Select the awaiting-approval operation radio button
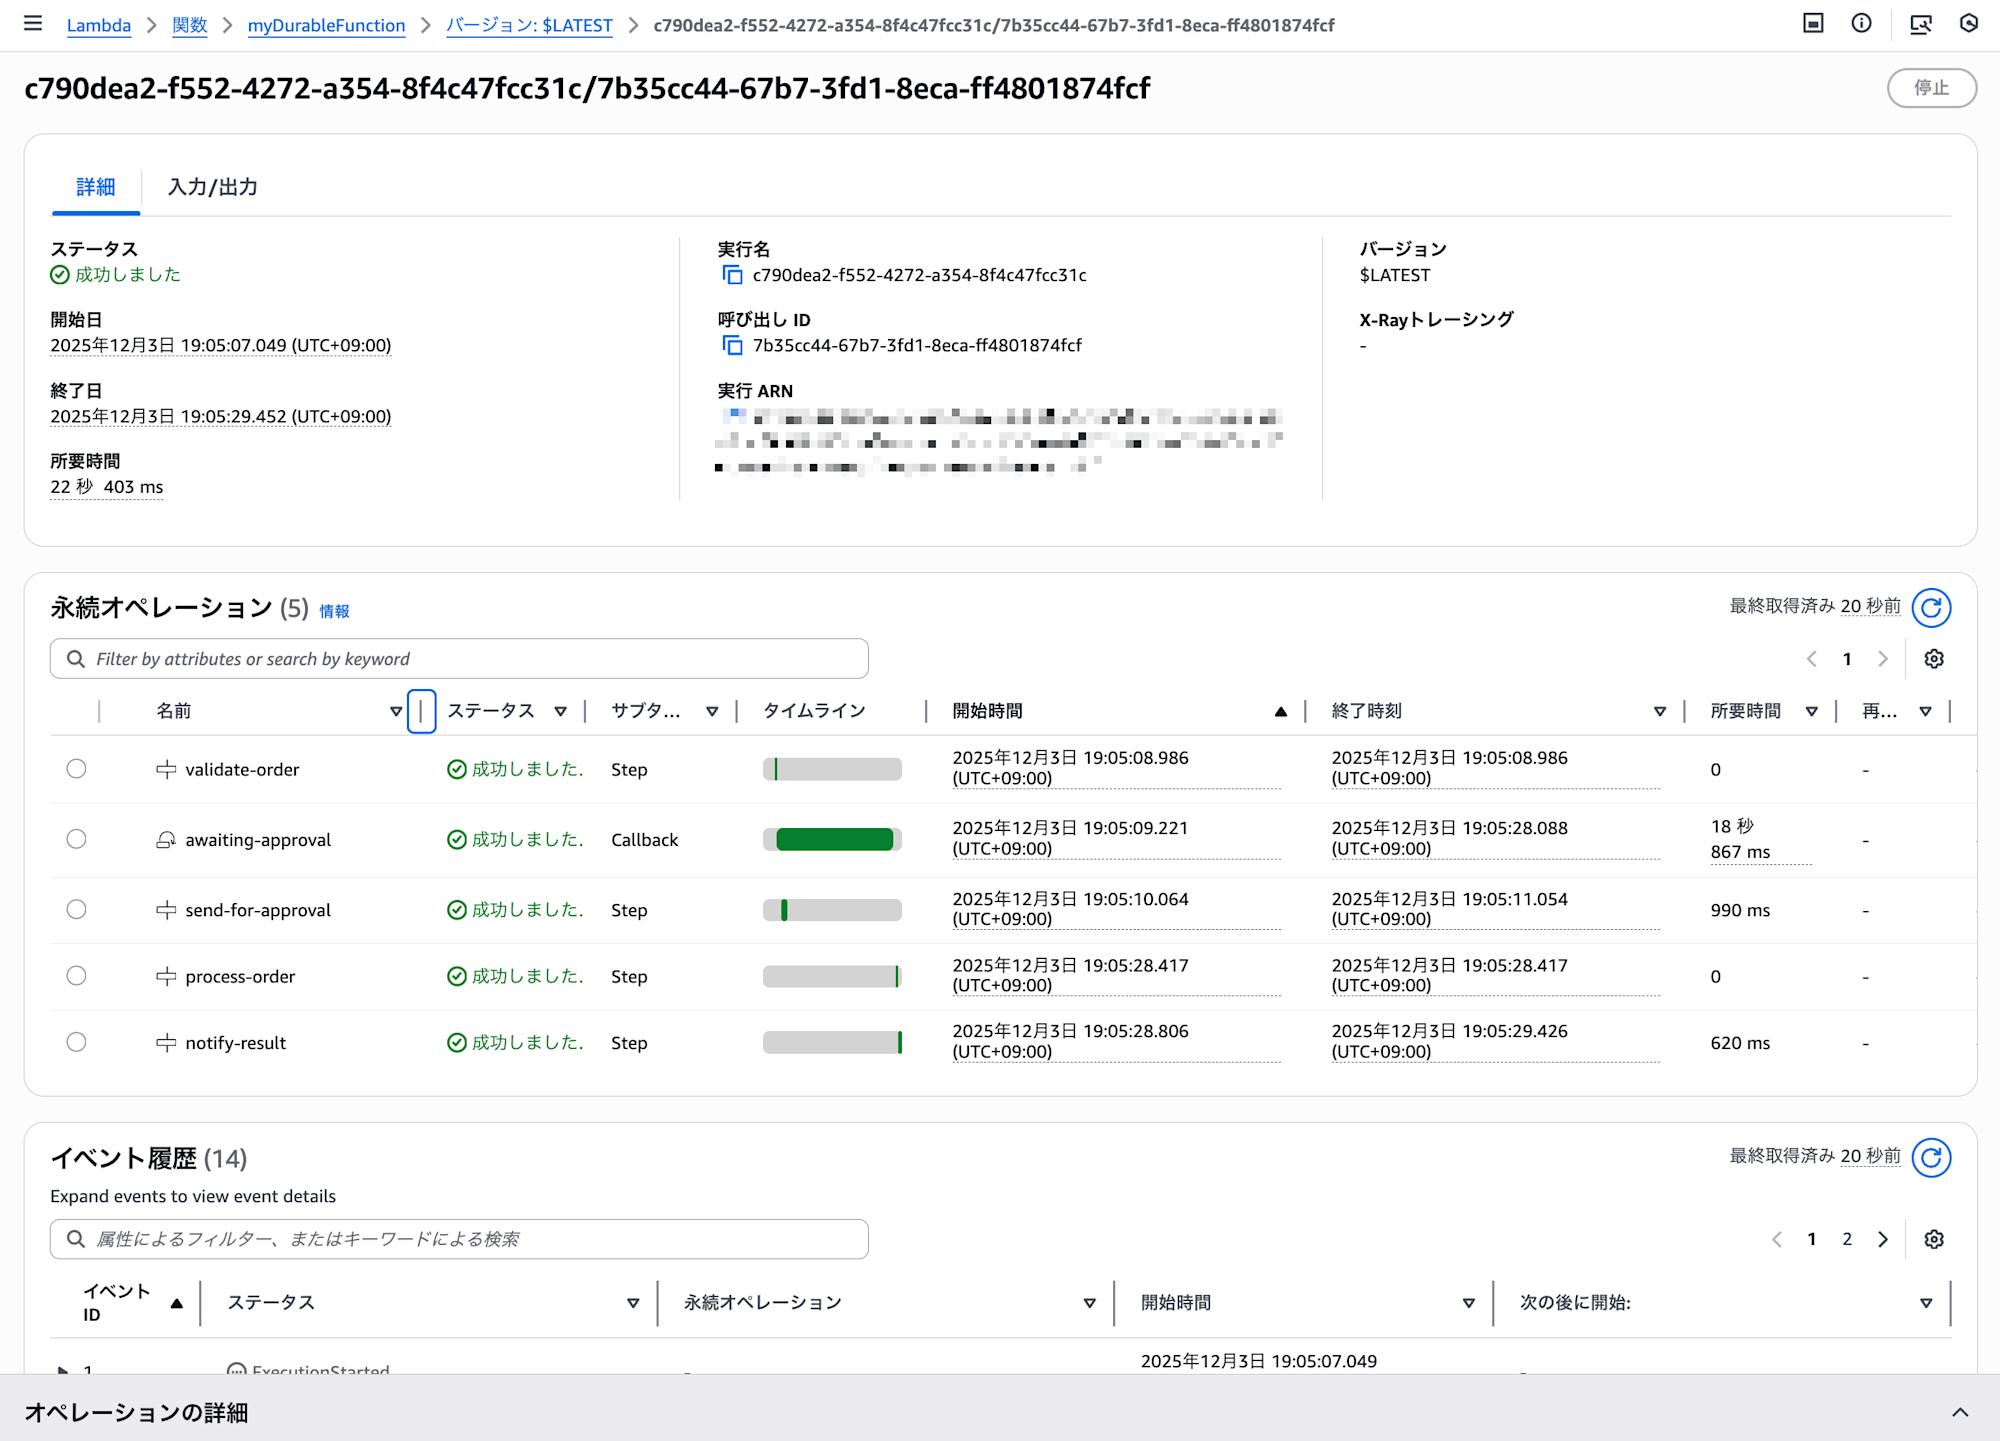 click(77, 839)
